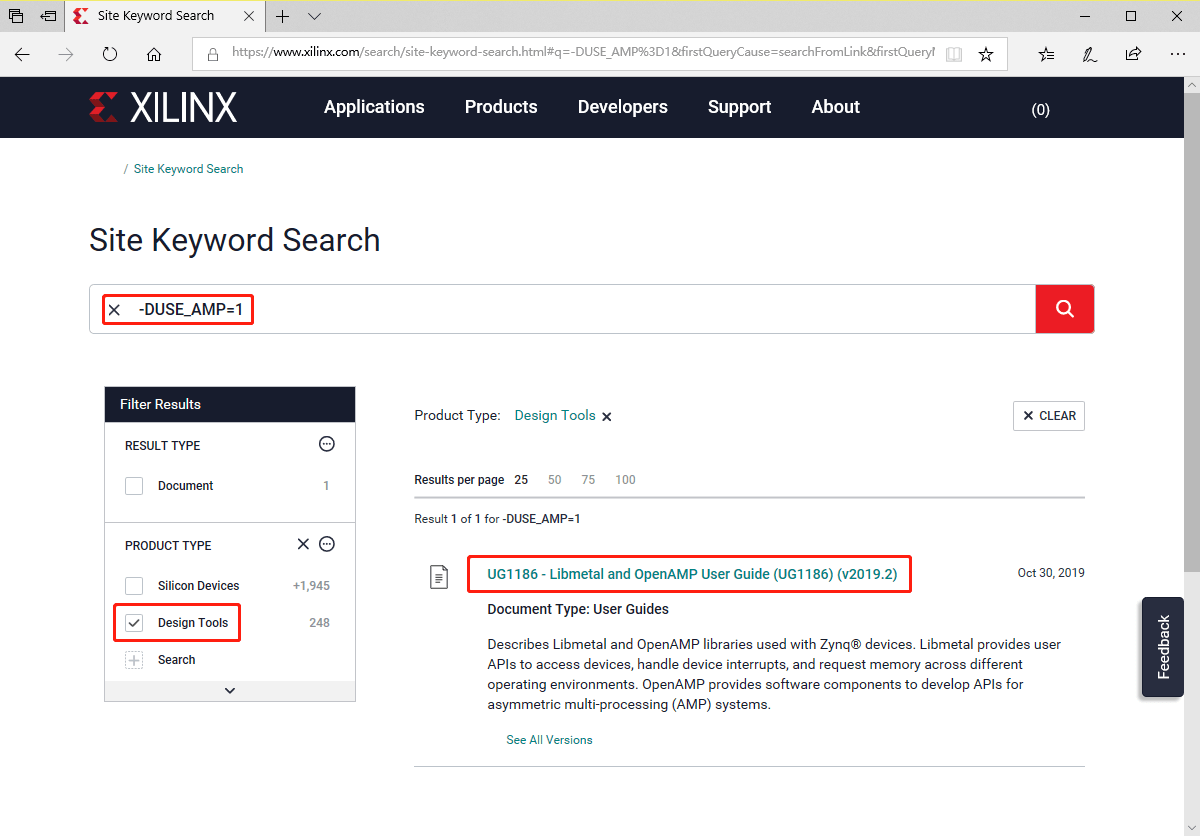Check the Document result type checkbox
Screen dimensions: 1200x836
click(134, 486)
